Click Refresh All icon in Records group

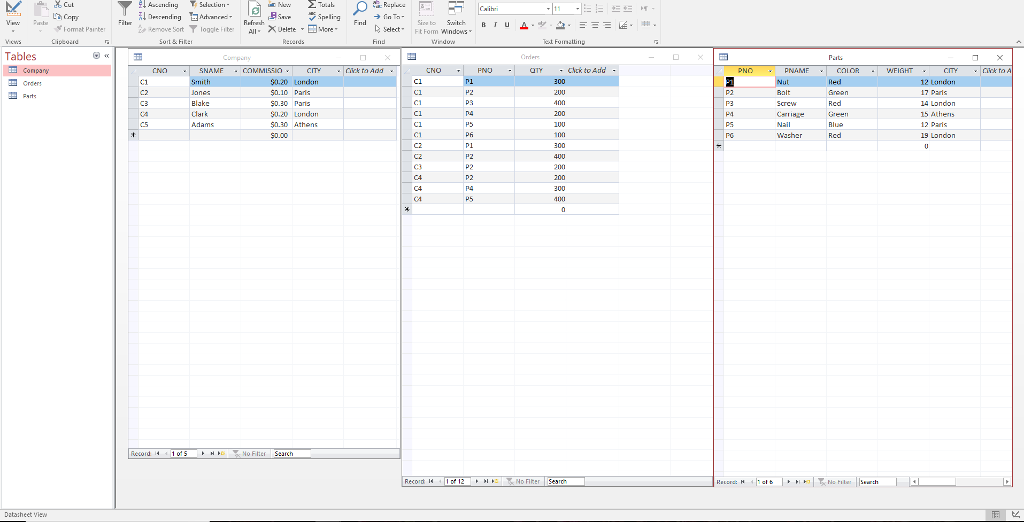coord(254,18)
